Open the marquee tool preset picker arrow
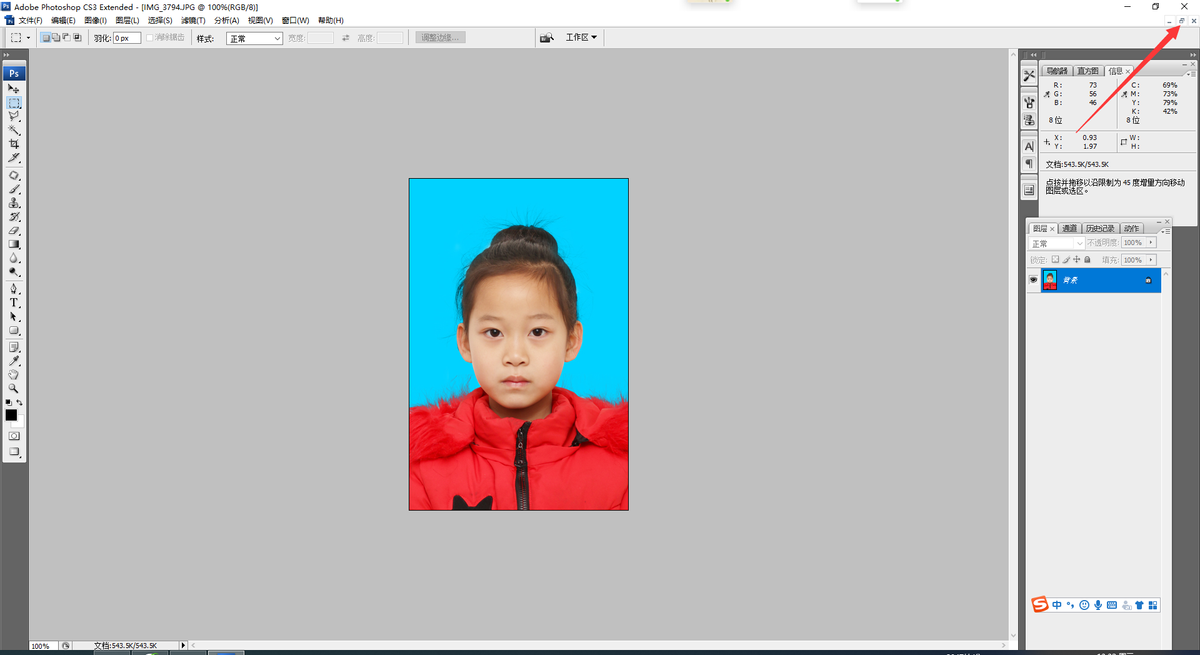 (x=28, y=38)
